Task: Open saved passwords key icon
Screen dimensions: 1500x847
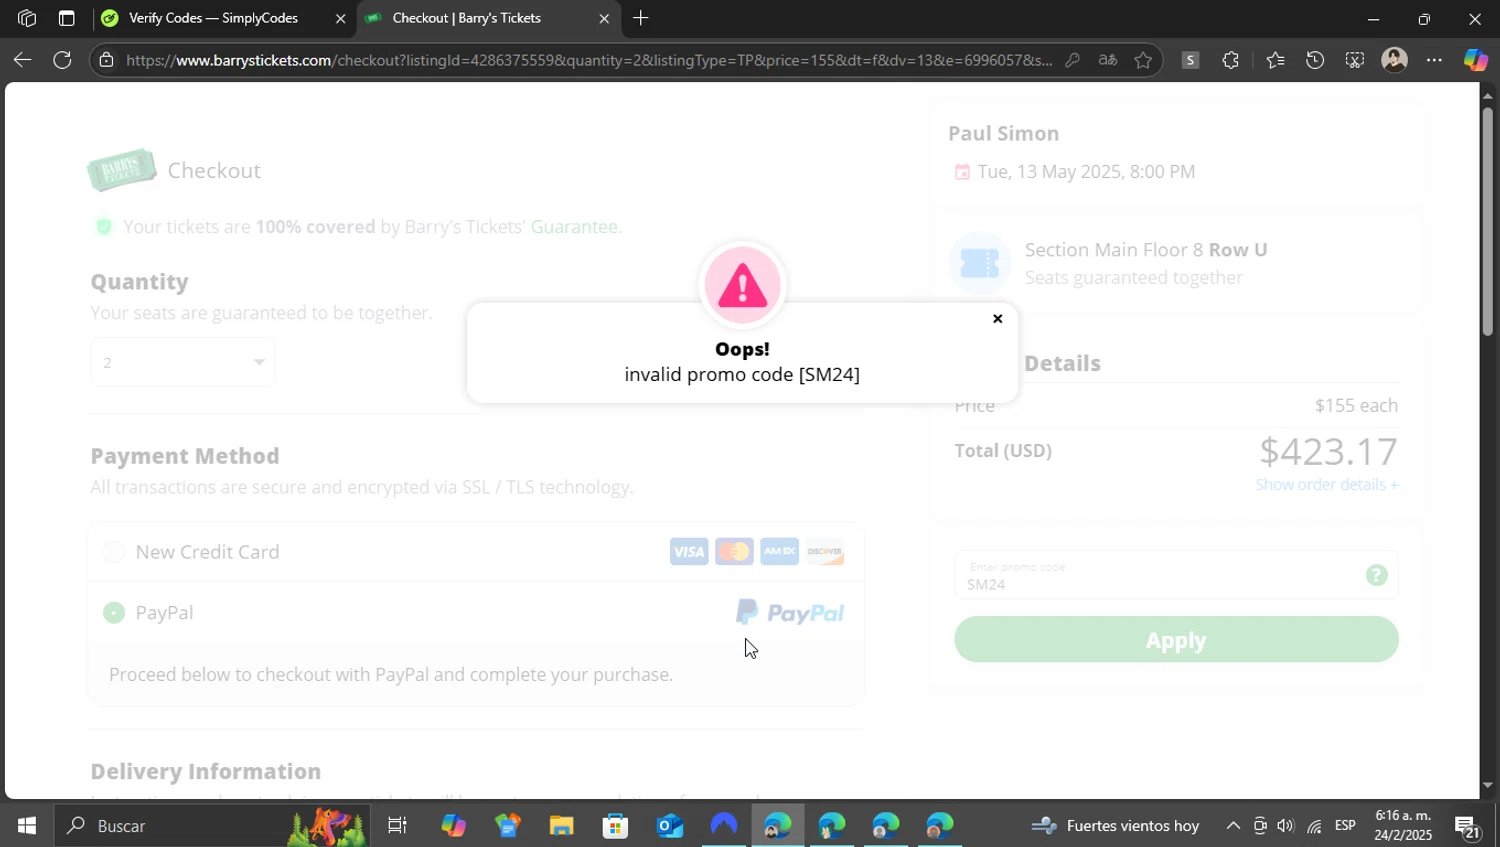Action: [x=1072, y=60]
